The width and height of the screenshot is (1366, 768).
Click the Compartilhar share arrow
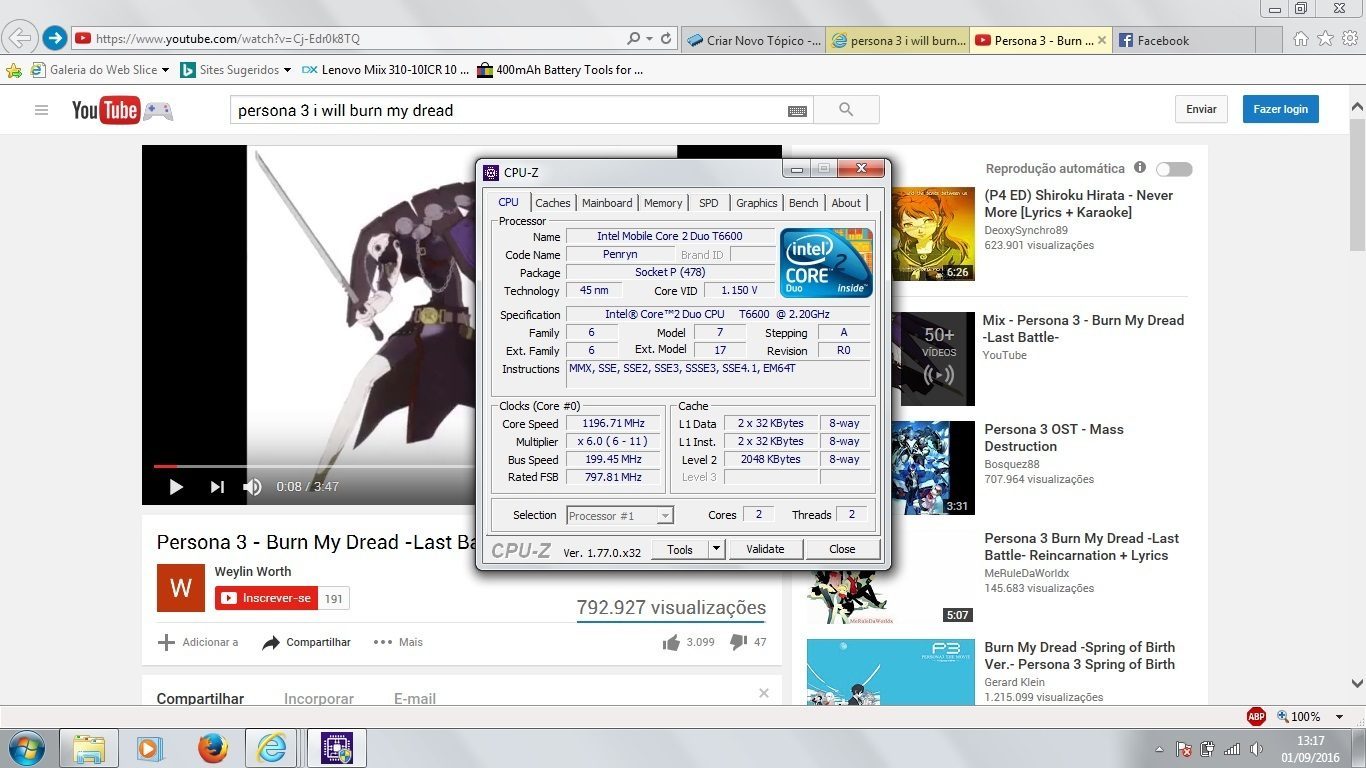click(271, 642)
